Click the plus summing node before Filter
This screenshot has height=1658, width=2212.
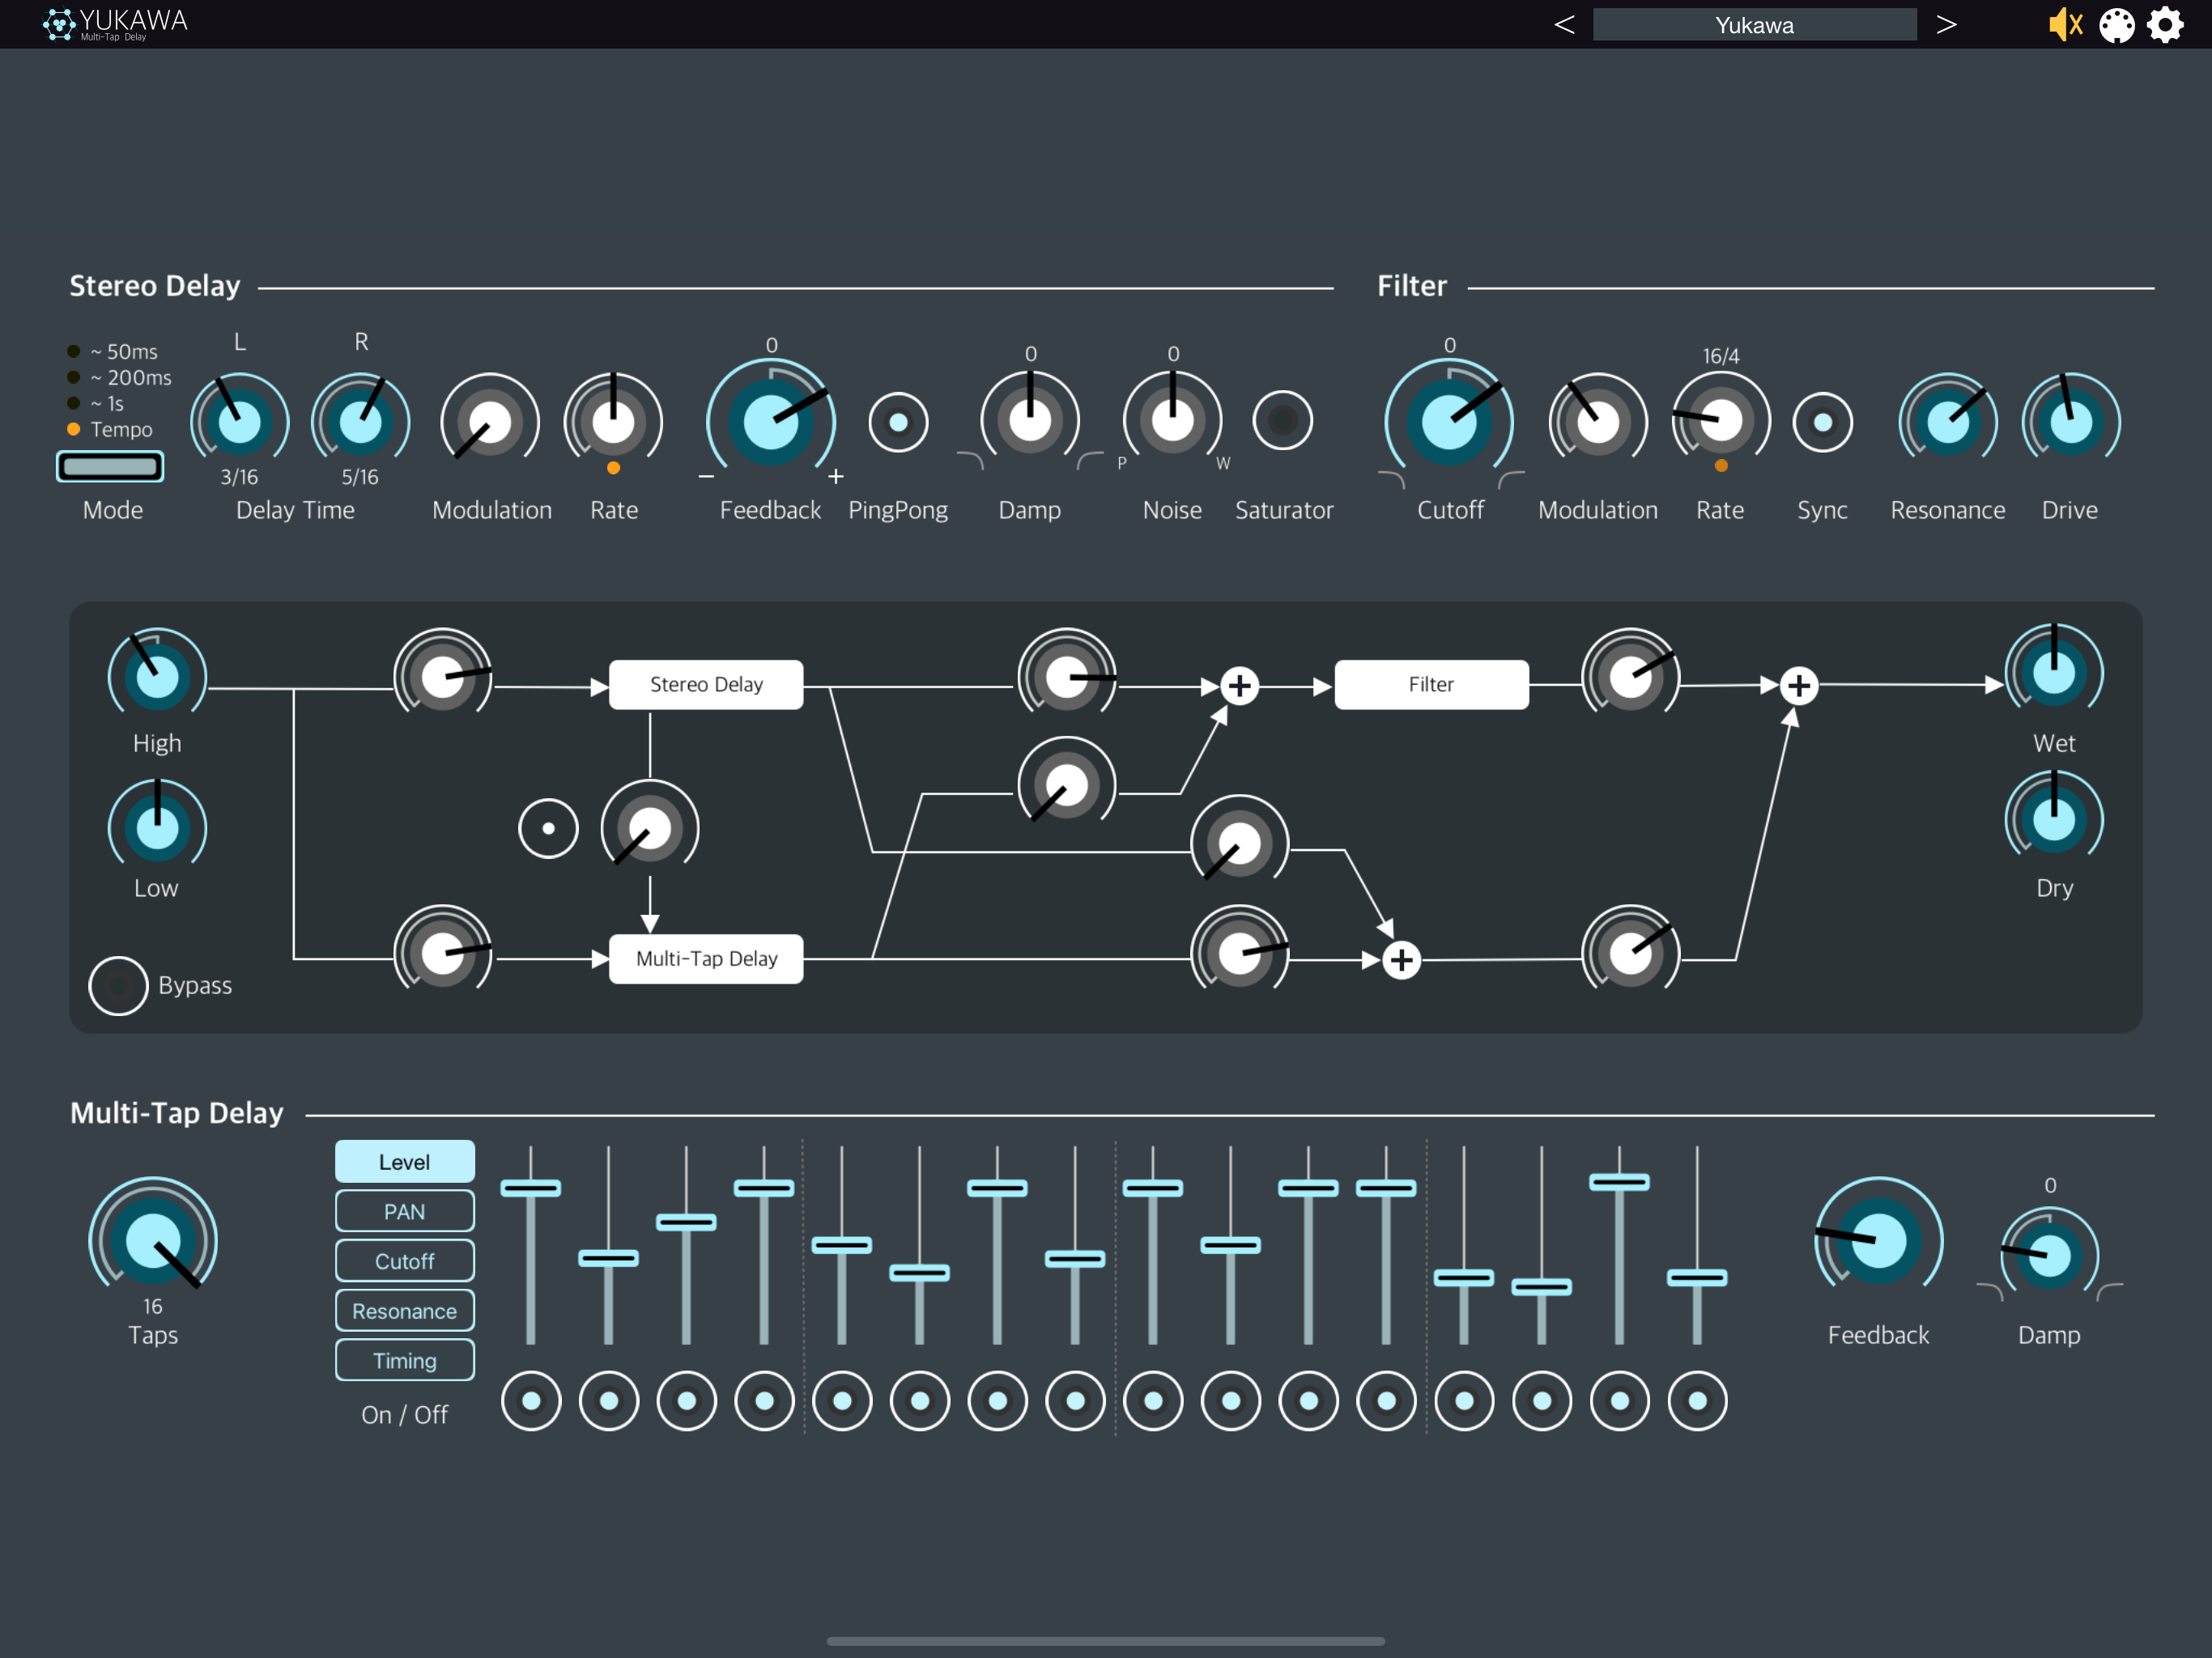[1239, 686]
